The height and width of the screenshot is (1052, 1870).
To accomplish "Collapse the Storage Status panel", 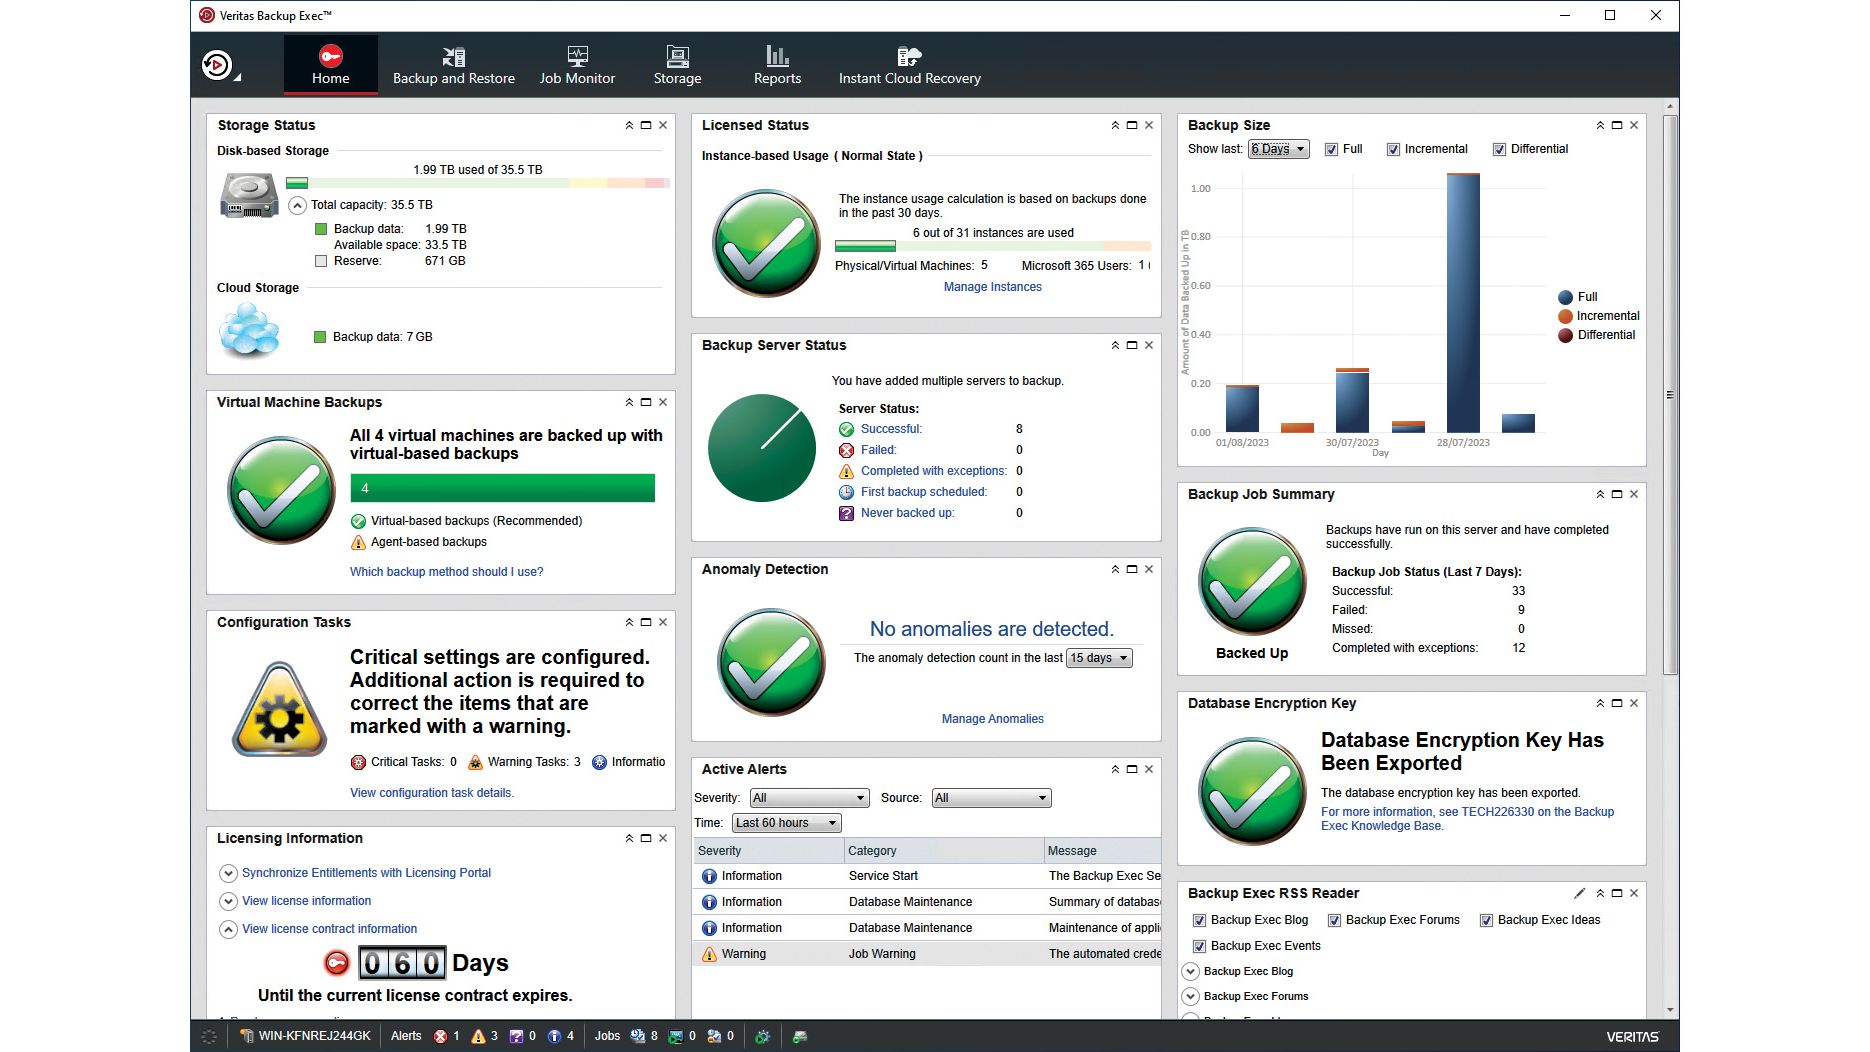I will (629, 125).
